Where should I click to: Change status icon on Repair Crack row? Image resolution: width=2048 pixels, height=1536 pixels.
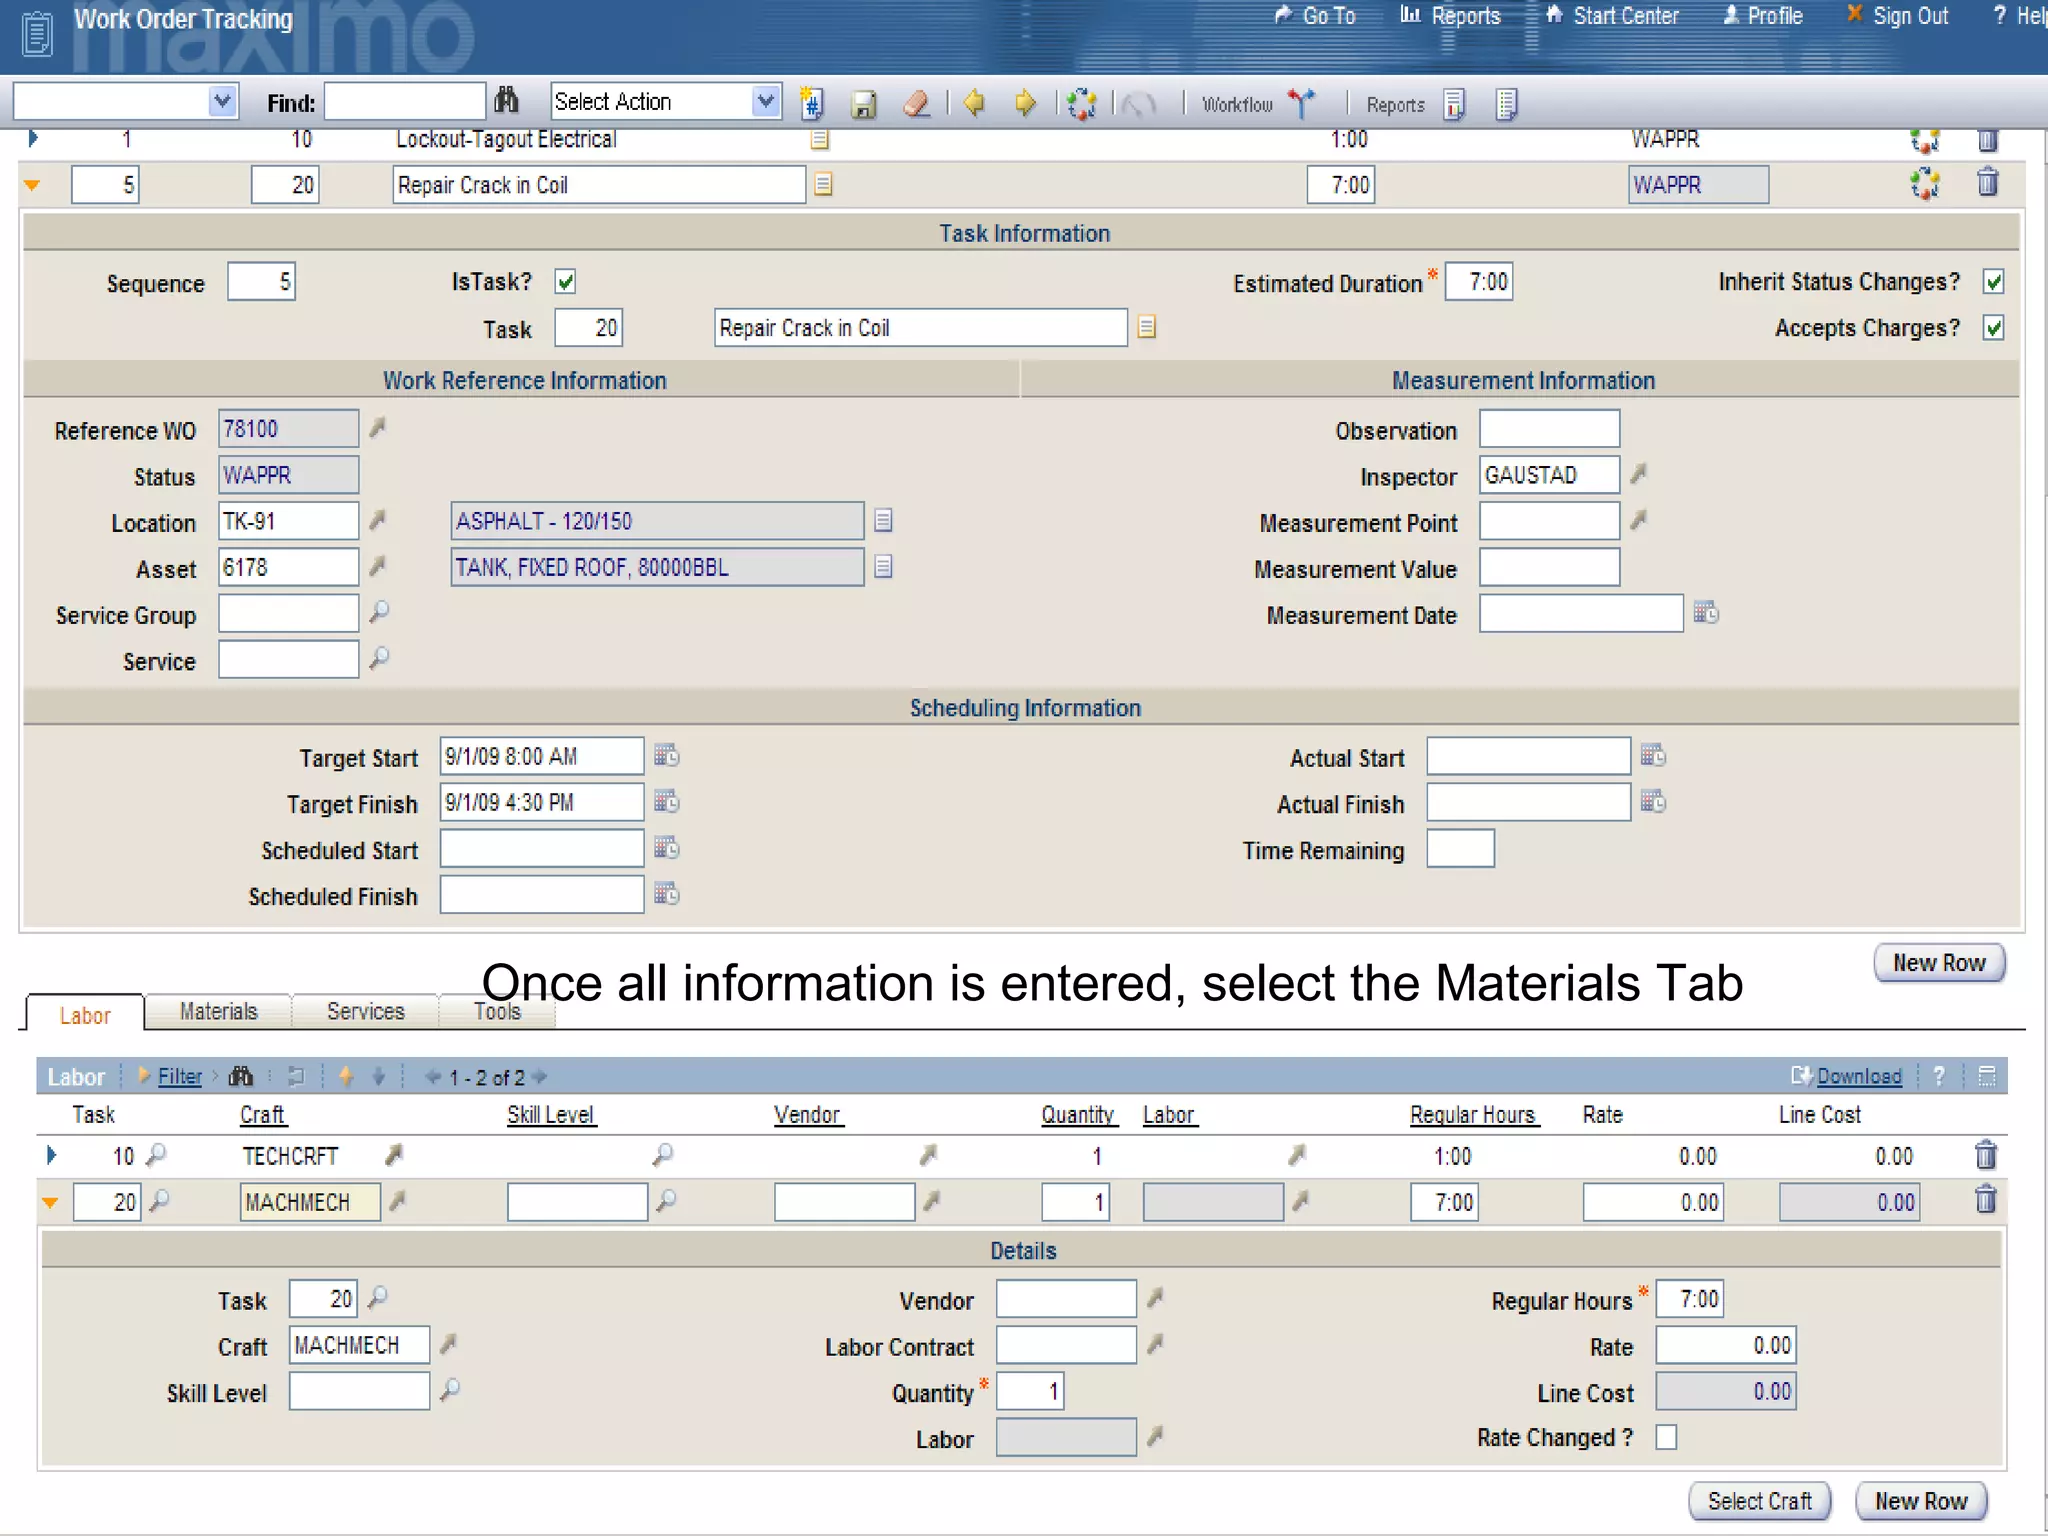[x=1924, y=184]
